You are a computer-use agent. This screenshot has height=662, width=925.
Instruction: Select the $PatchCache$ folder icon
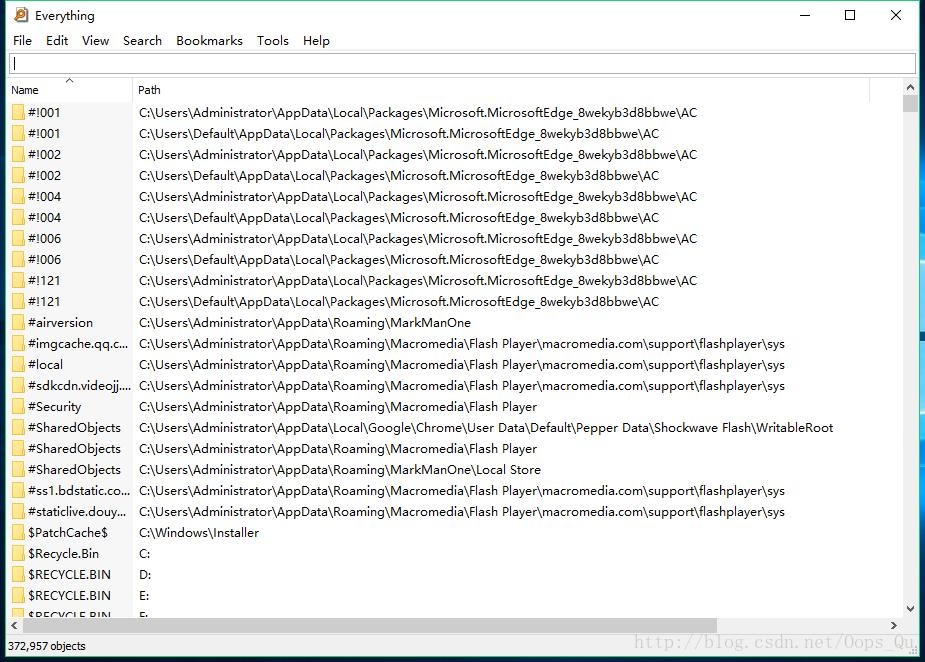coord(18,533)
